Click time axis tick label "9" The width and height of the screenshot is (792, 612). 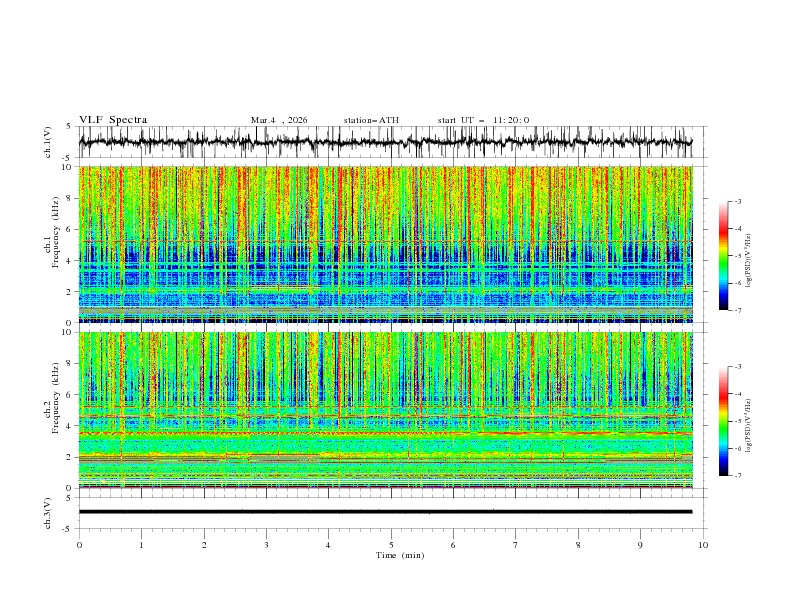[x=640, y=545]
